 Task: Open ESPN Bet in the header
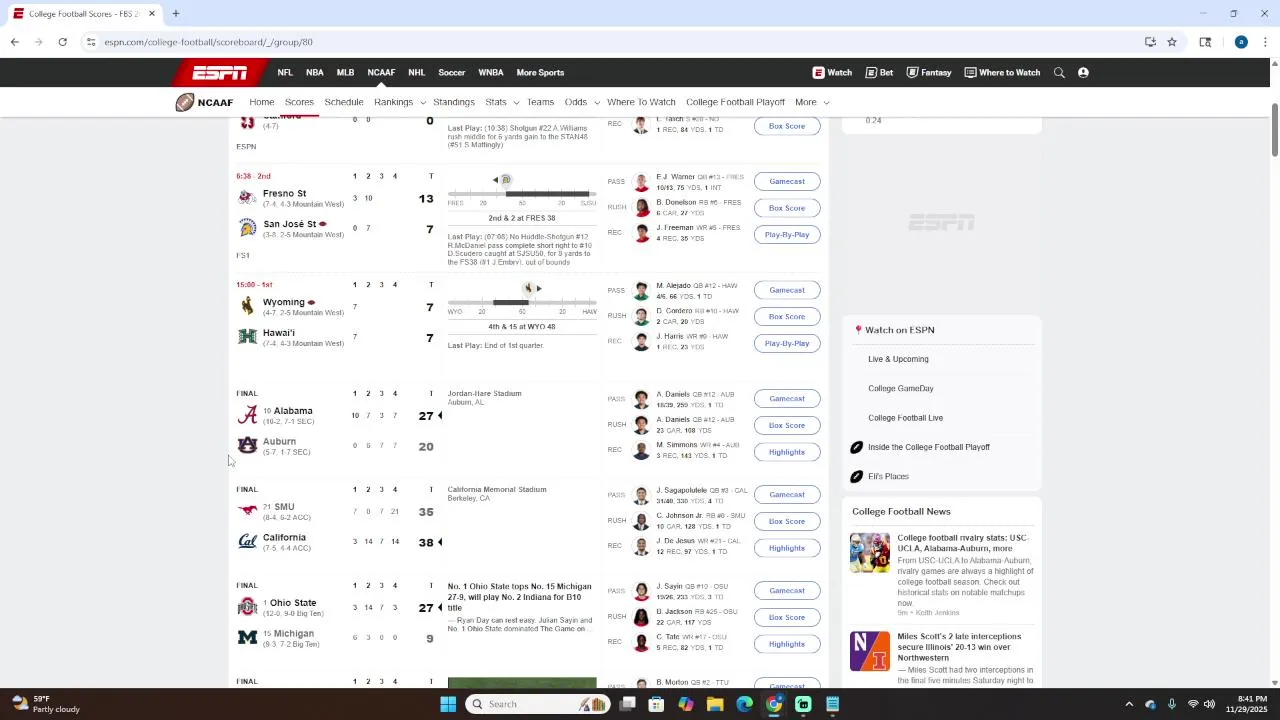coord(880,72)
